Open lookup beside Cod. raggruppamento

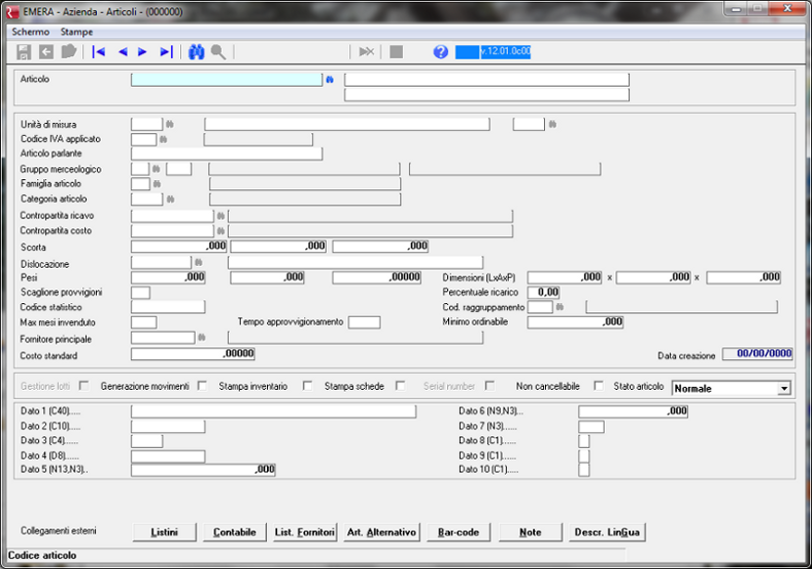pos(559,307)
